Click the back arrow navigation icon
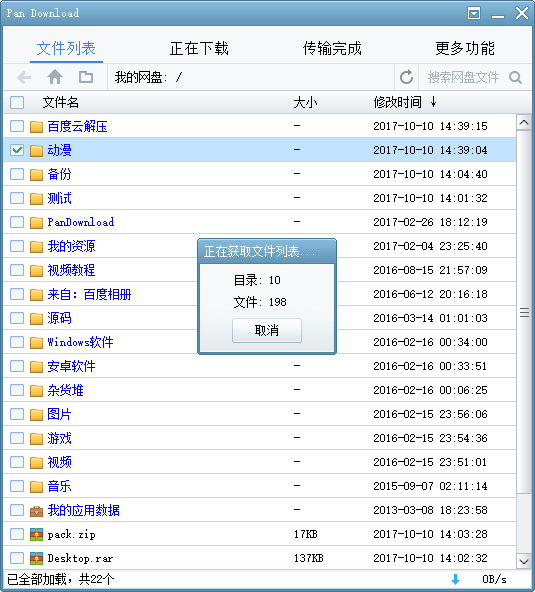This screenshot has width=535, height=592. 24,78
